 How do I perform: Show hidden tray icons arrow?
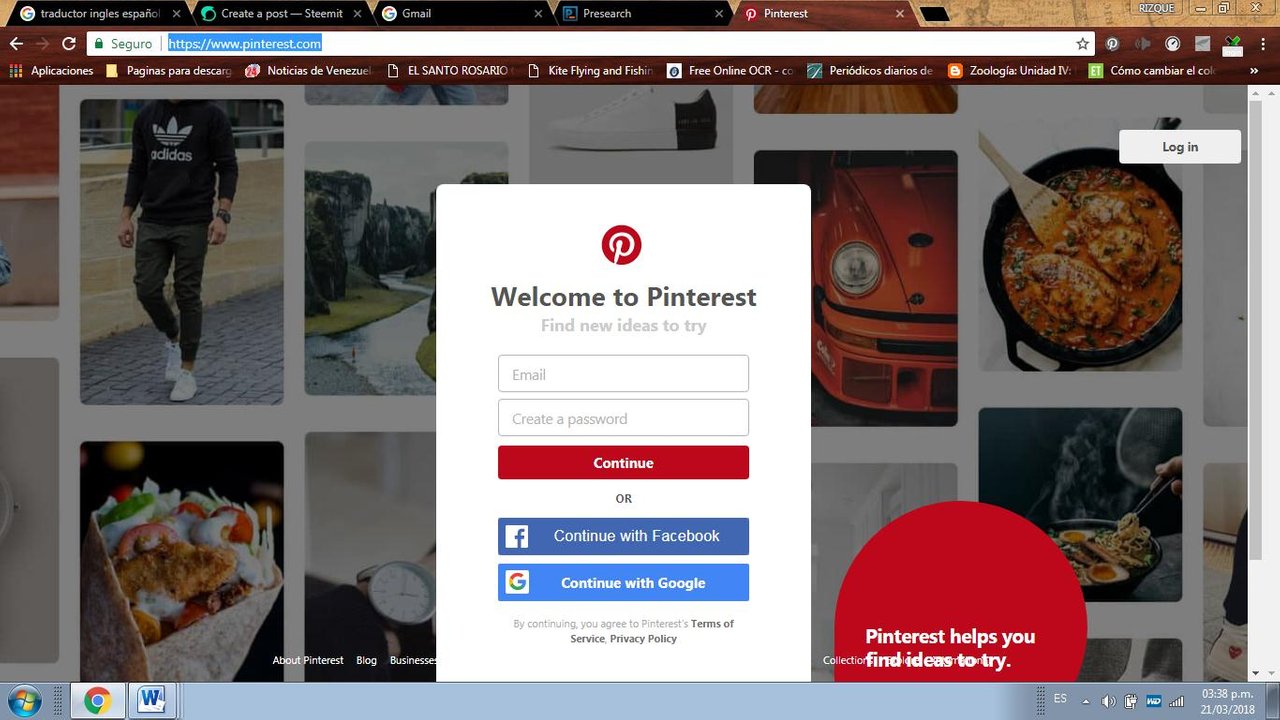point(1086,701)
